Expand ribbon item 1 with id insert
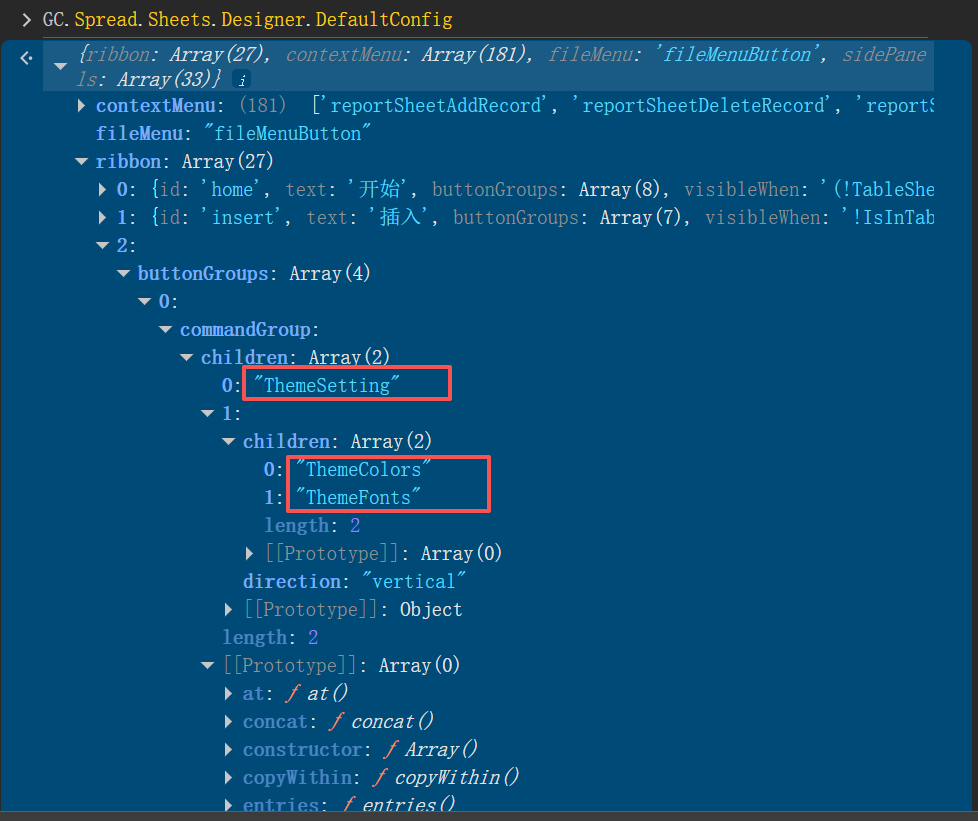Image resolution: width=978 pixels, height=821 pixels. 102,217
